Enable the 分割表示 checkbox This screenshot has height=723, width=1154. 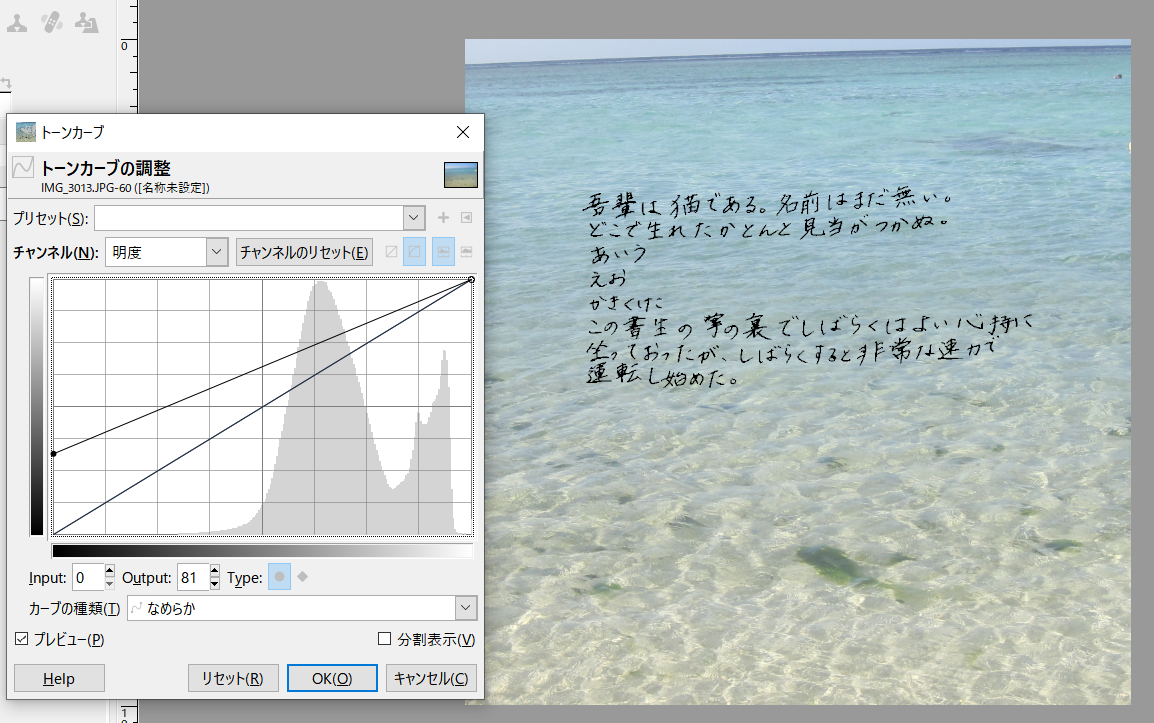(x=384, y=638)
